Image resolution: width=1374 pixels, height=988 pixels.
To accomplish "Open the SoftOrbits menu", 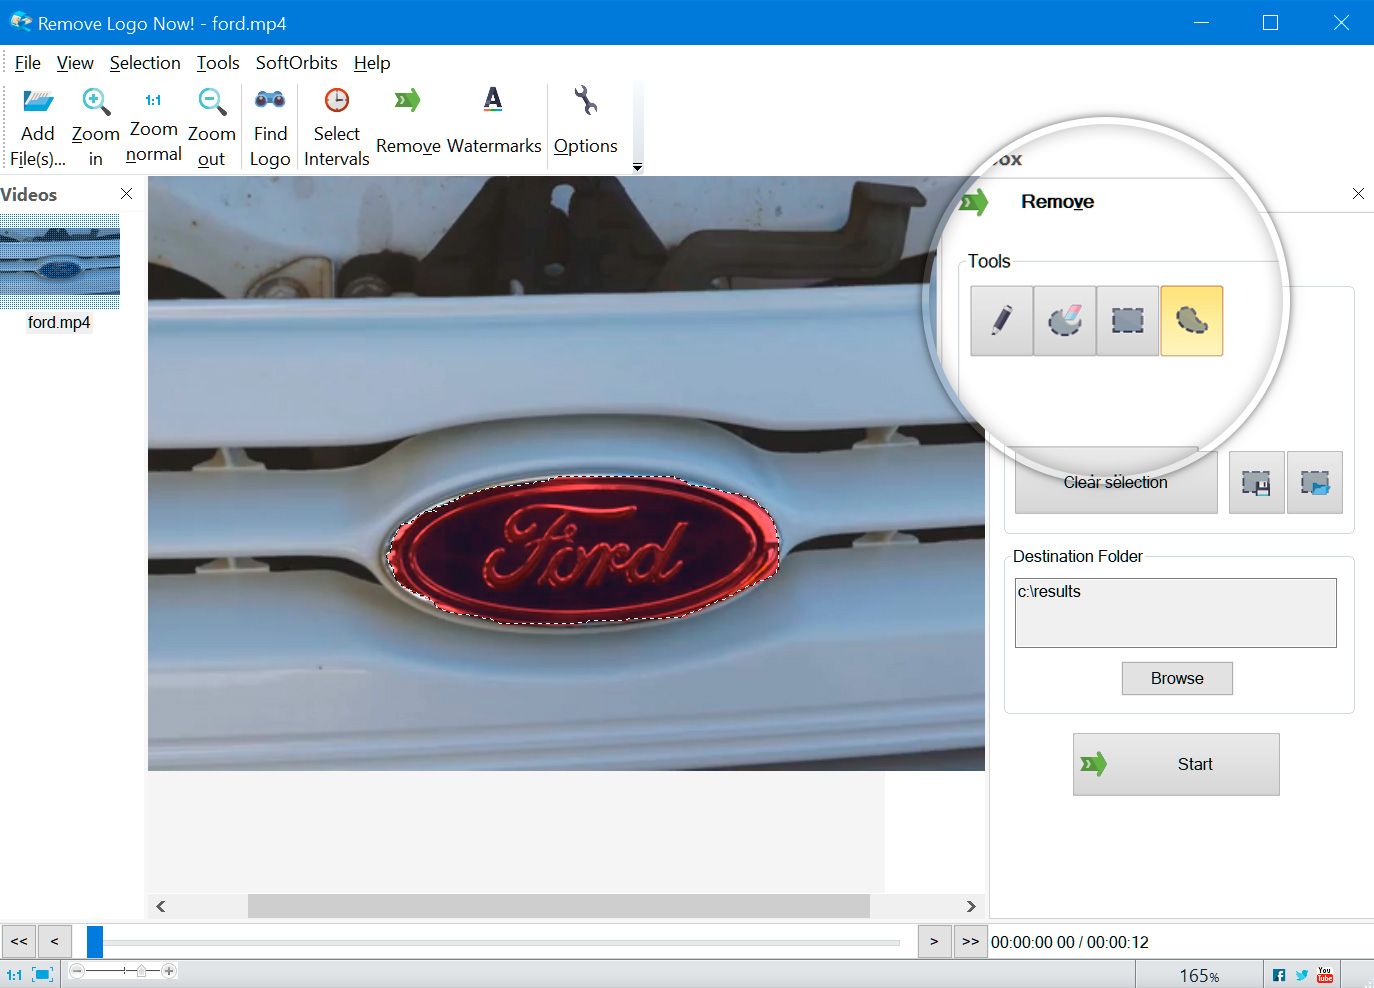I will click(297, 63).
